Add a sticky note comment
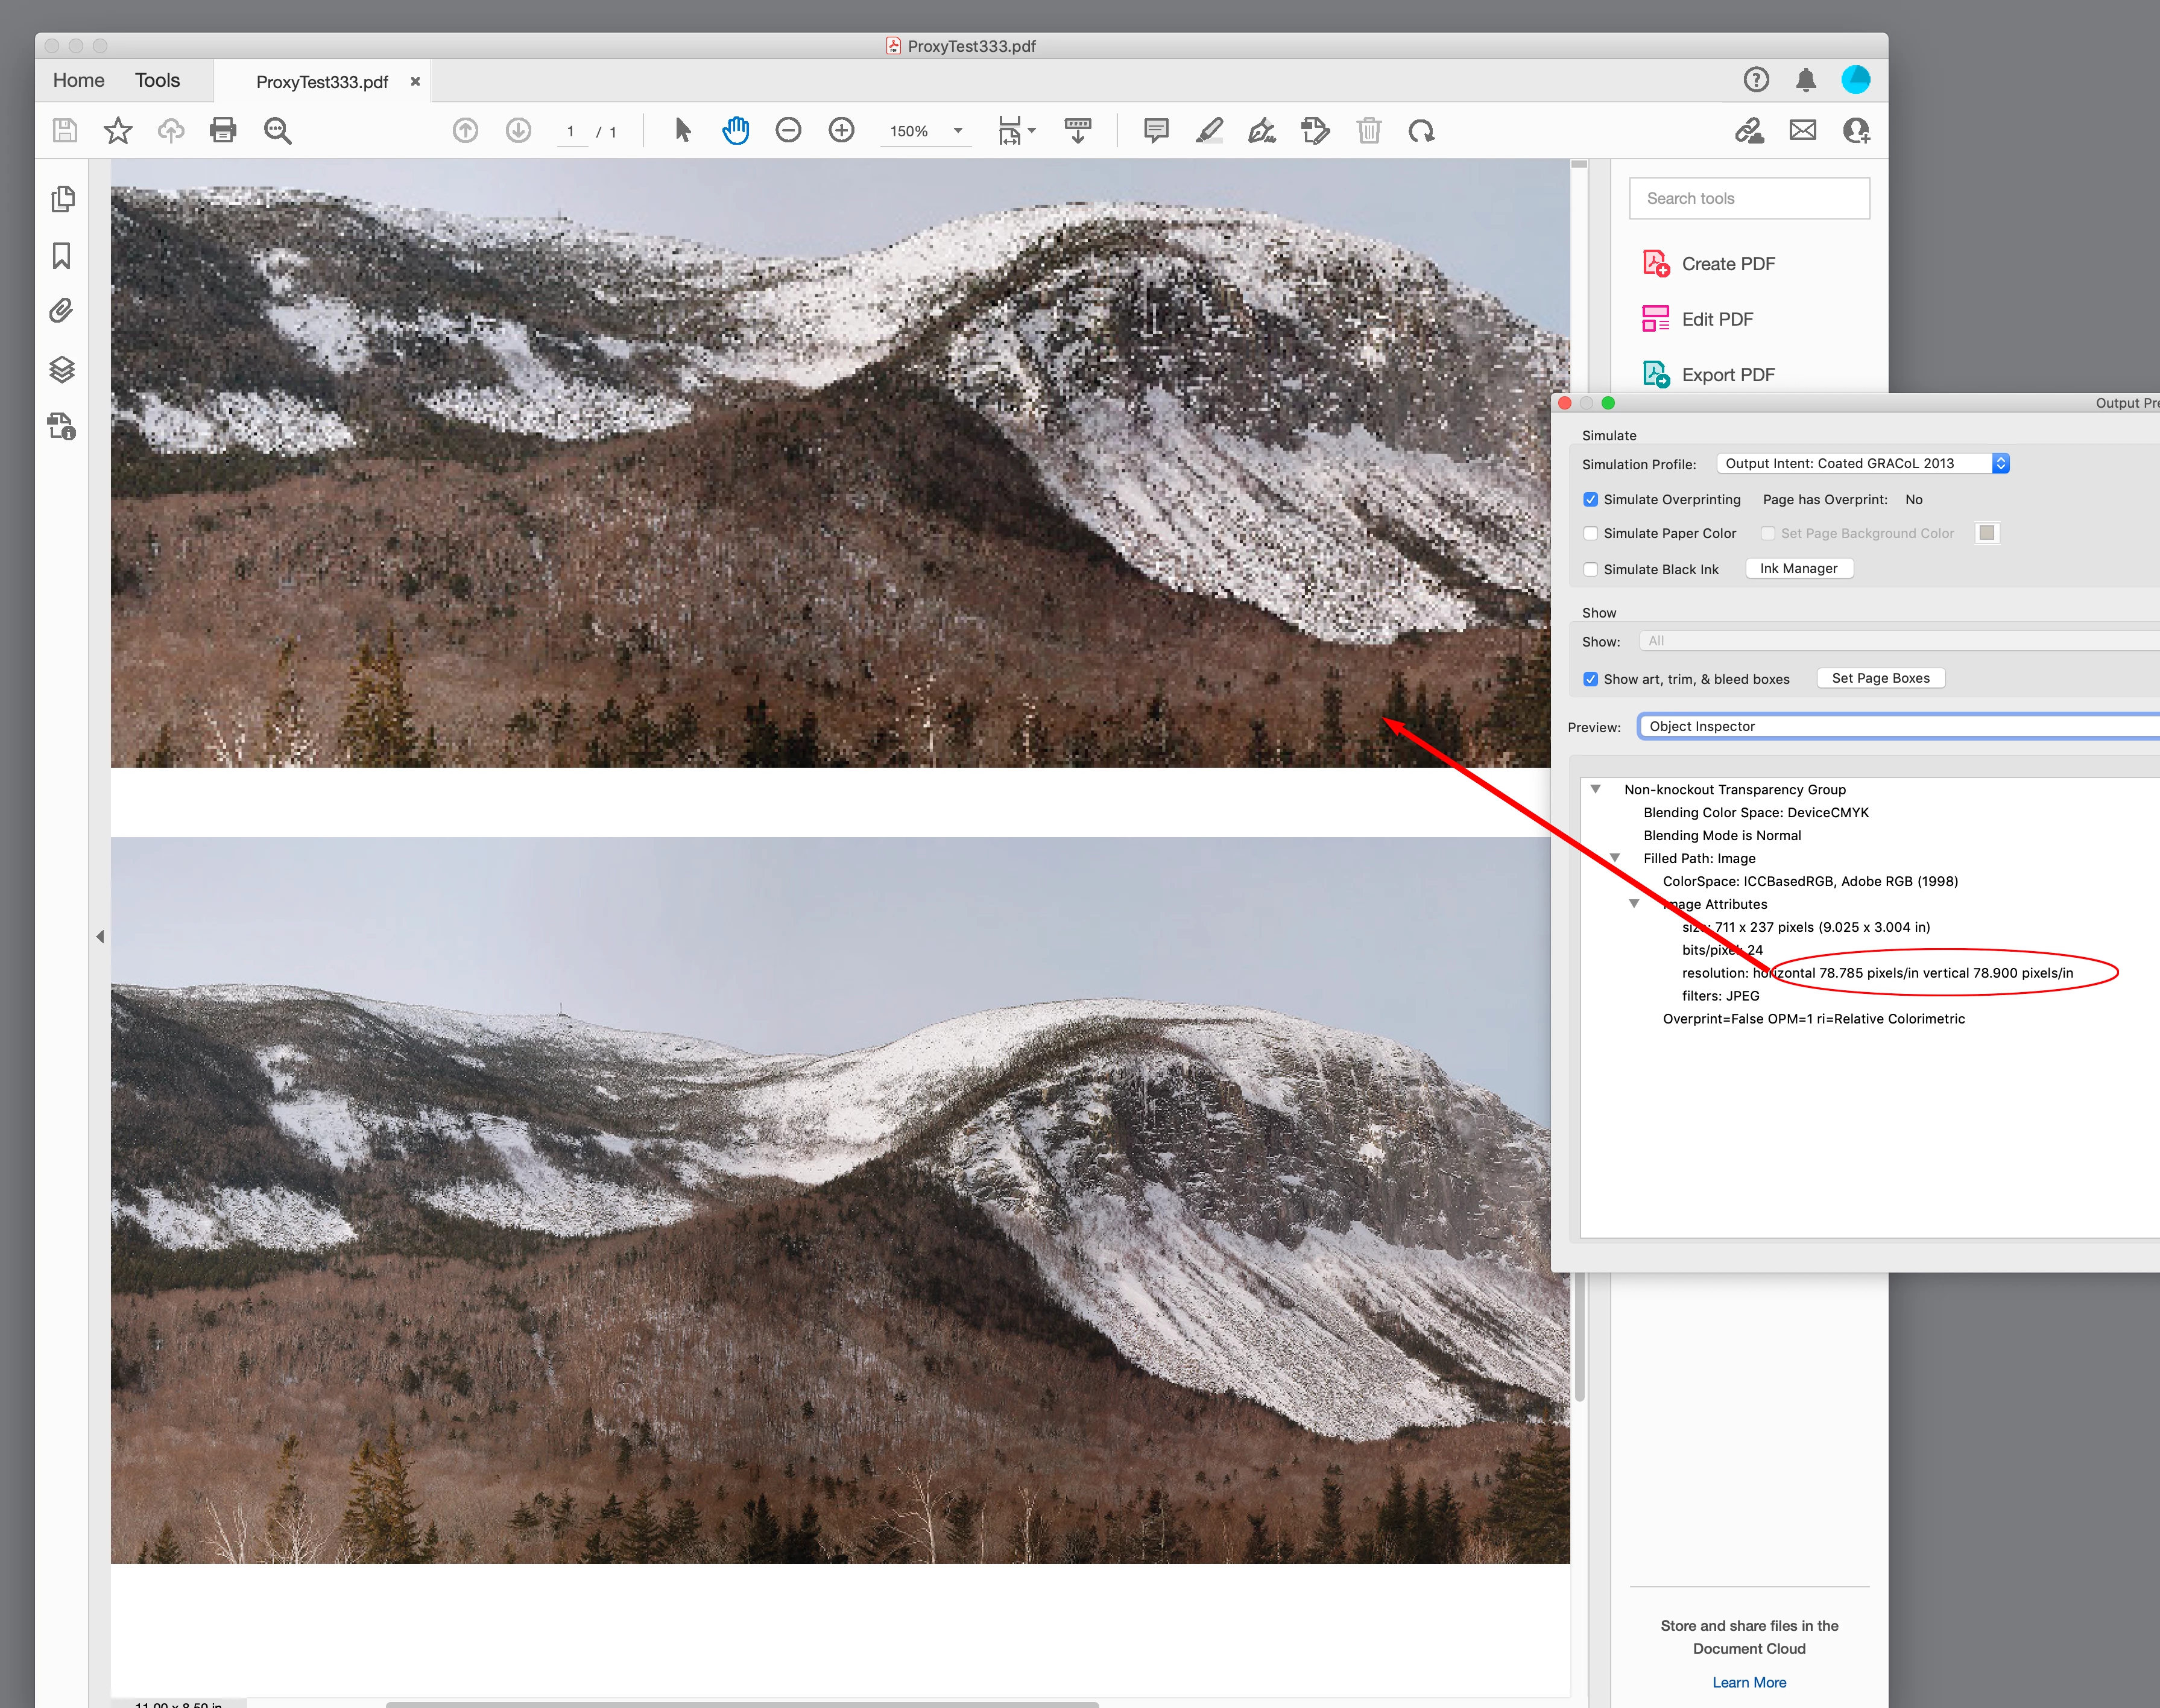 (x=1156, y=130)
